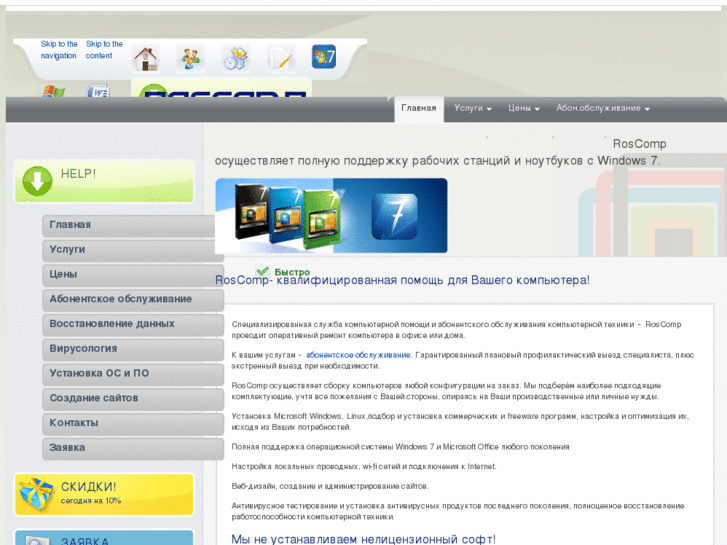Click the СКИДКИ! yellow discount banner
This screenshot has height=545, width=727.
104,494
